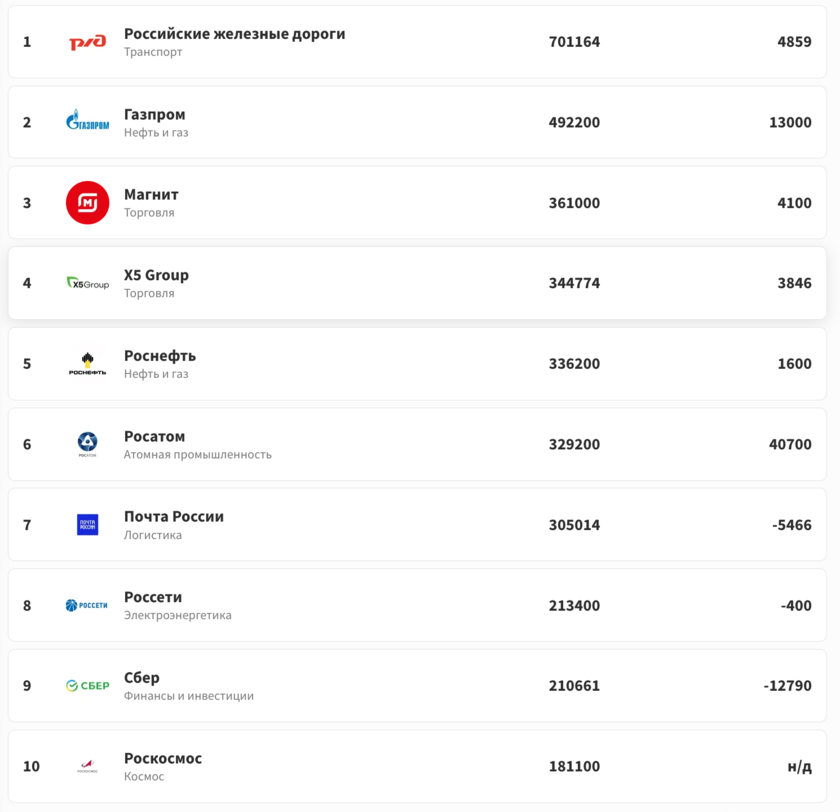Image resolution: width=840 pixels, height=812 pixels.
Task: Click the X5 Group logo
Action: [x=87, y=283]
